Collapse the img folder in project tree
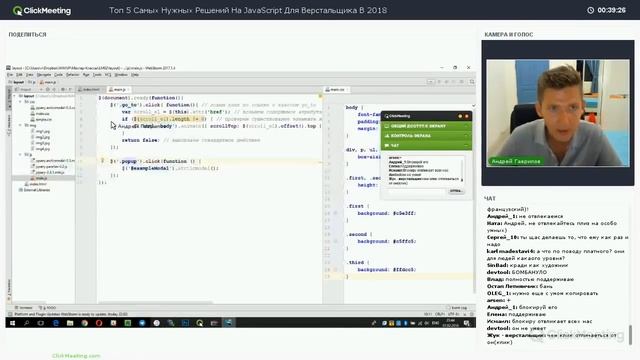640x360 pixels. (x=20, y=125)
